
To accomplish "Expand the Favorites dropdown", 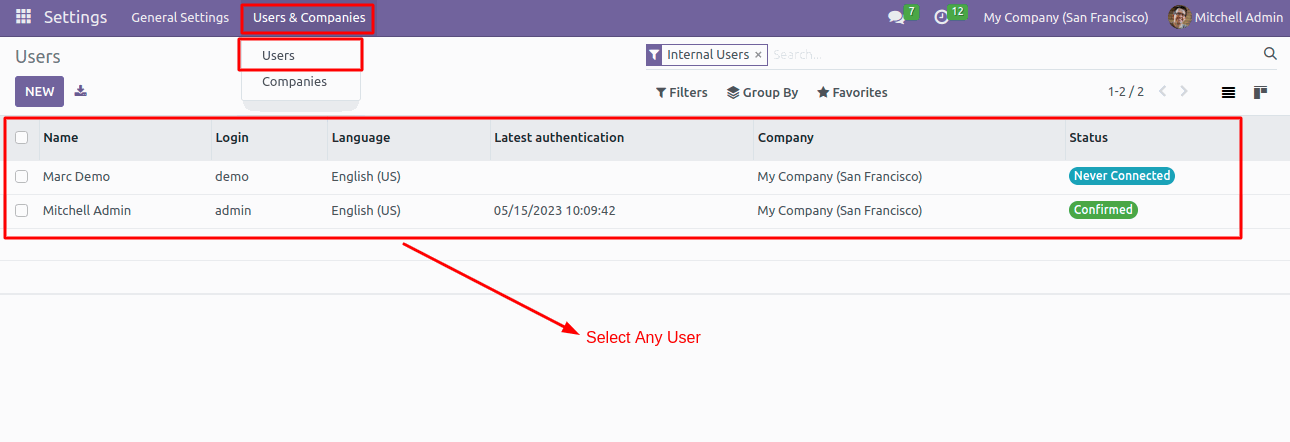I will [852, 92].
